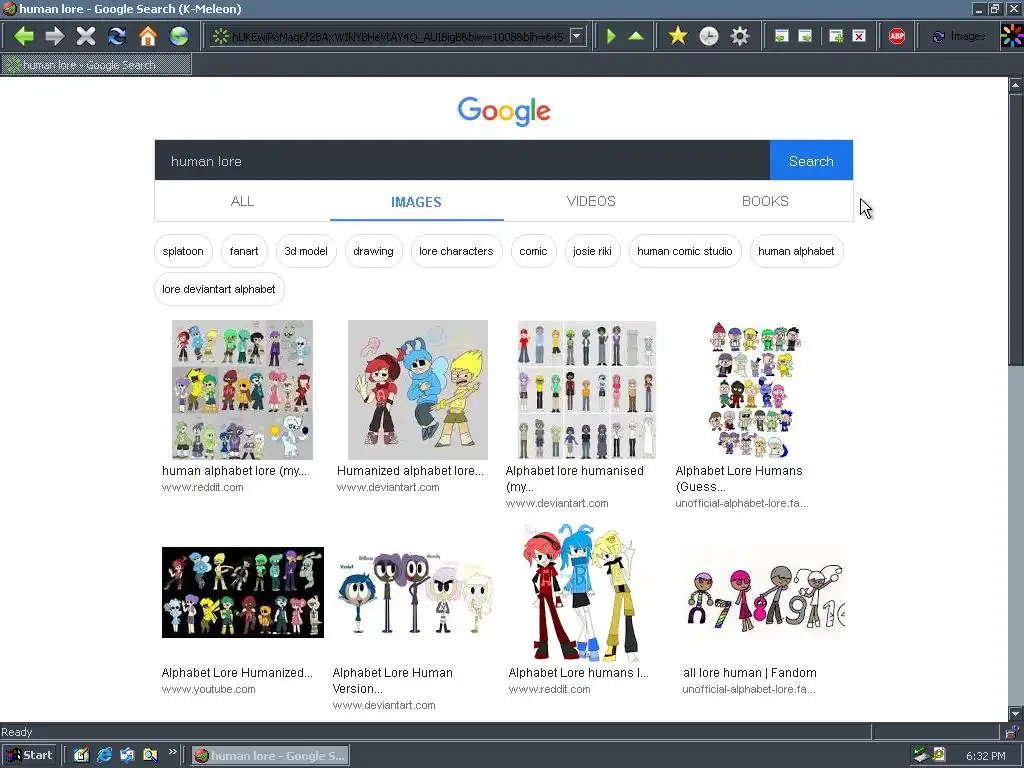Launch Internet Explorer from quick launch
The height and width of the screenshot is (768, 1024).
104,756
